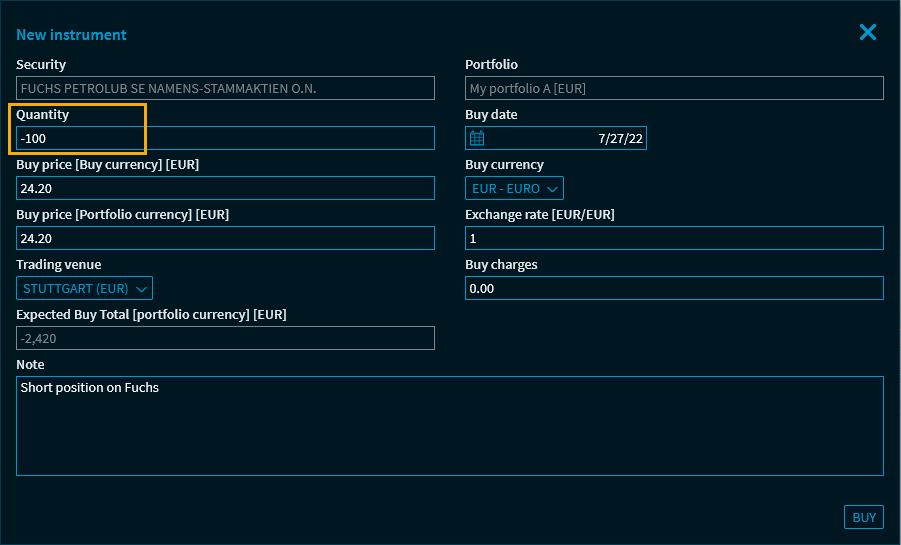Select the Expected Buy Total field
This screenshot has width=901, height=545.
(225, 338)
